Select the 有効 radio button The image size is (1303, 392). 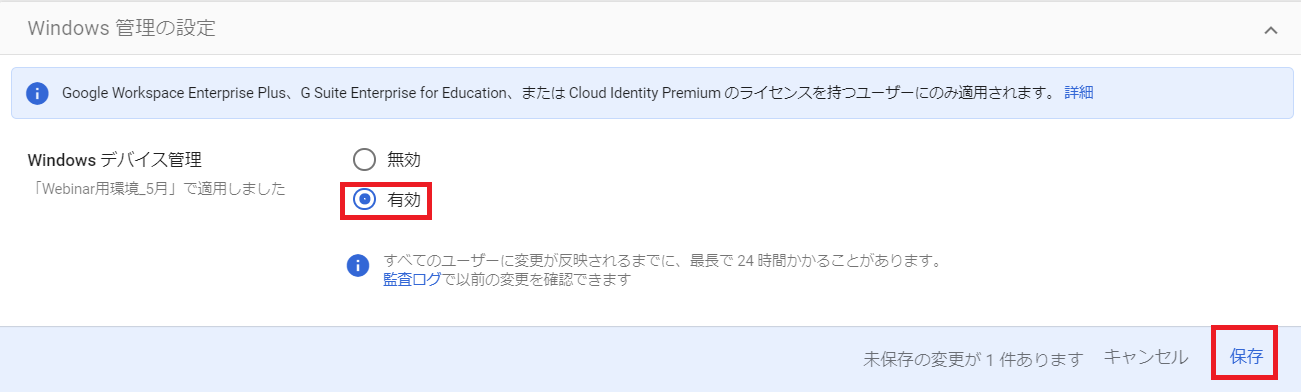click(364, 200)
